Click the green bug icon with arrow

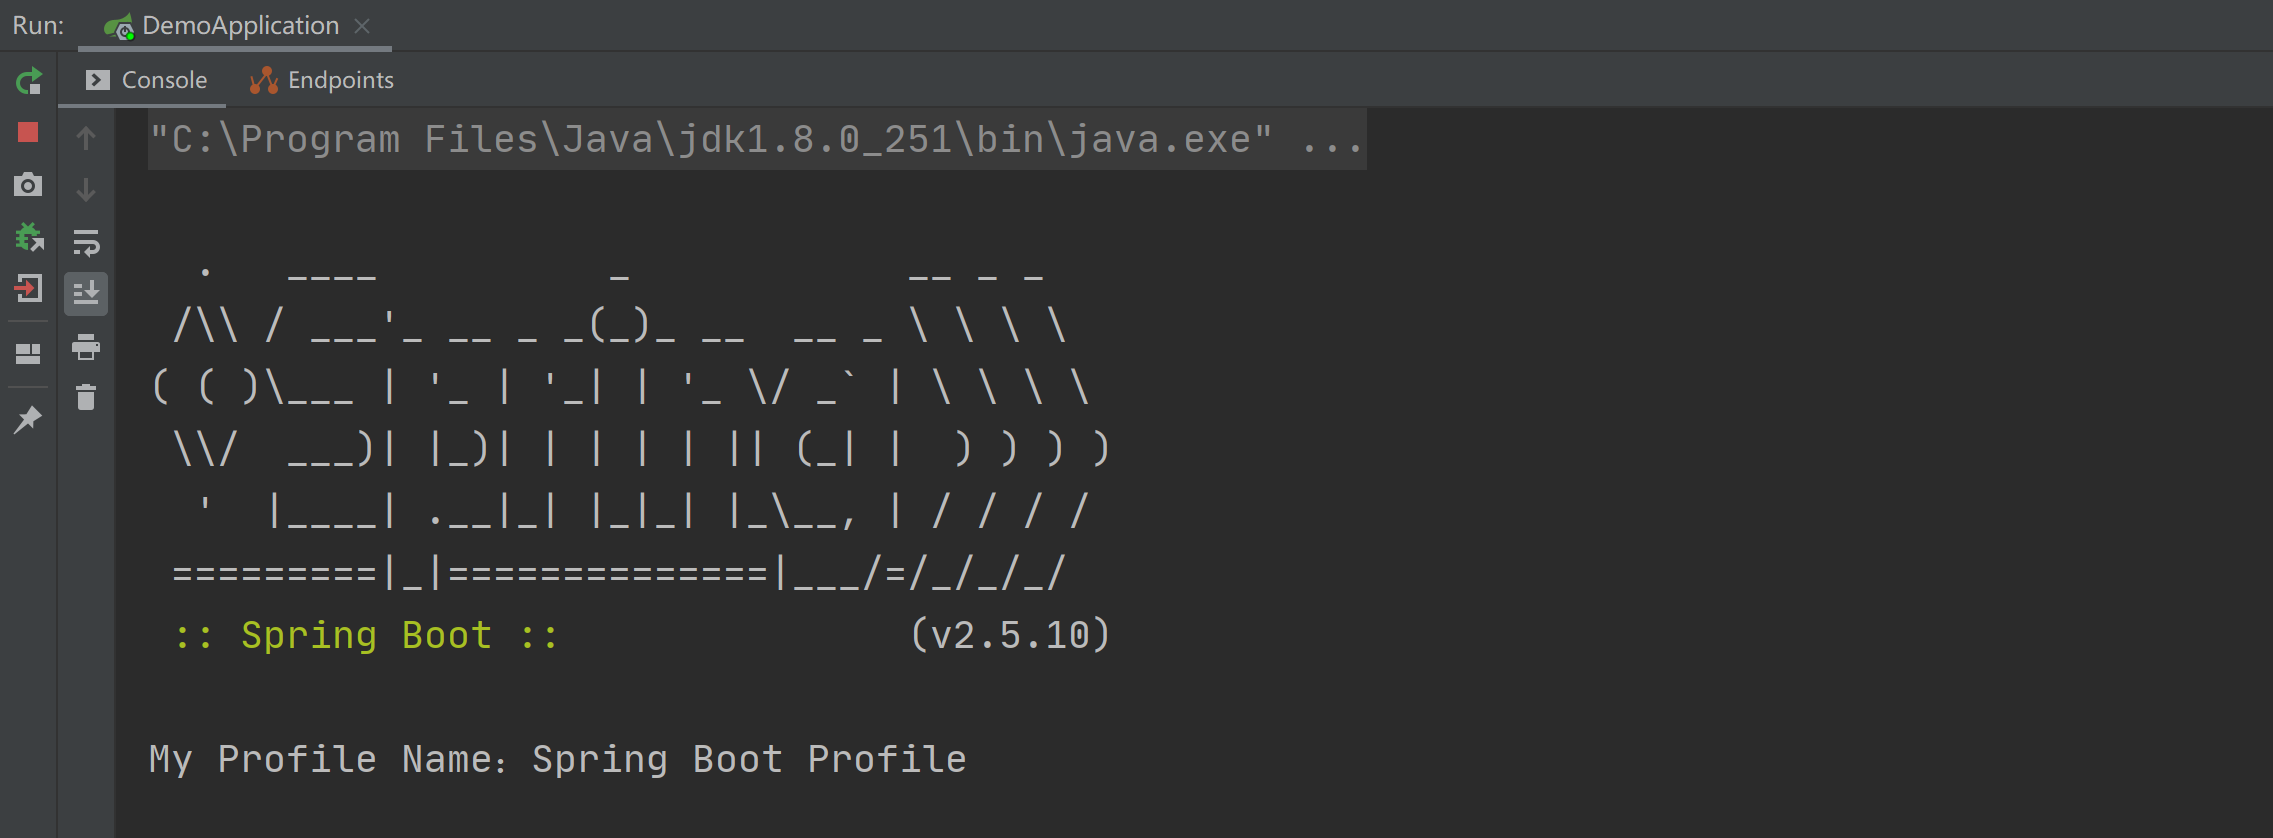29,237
